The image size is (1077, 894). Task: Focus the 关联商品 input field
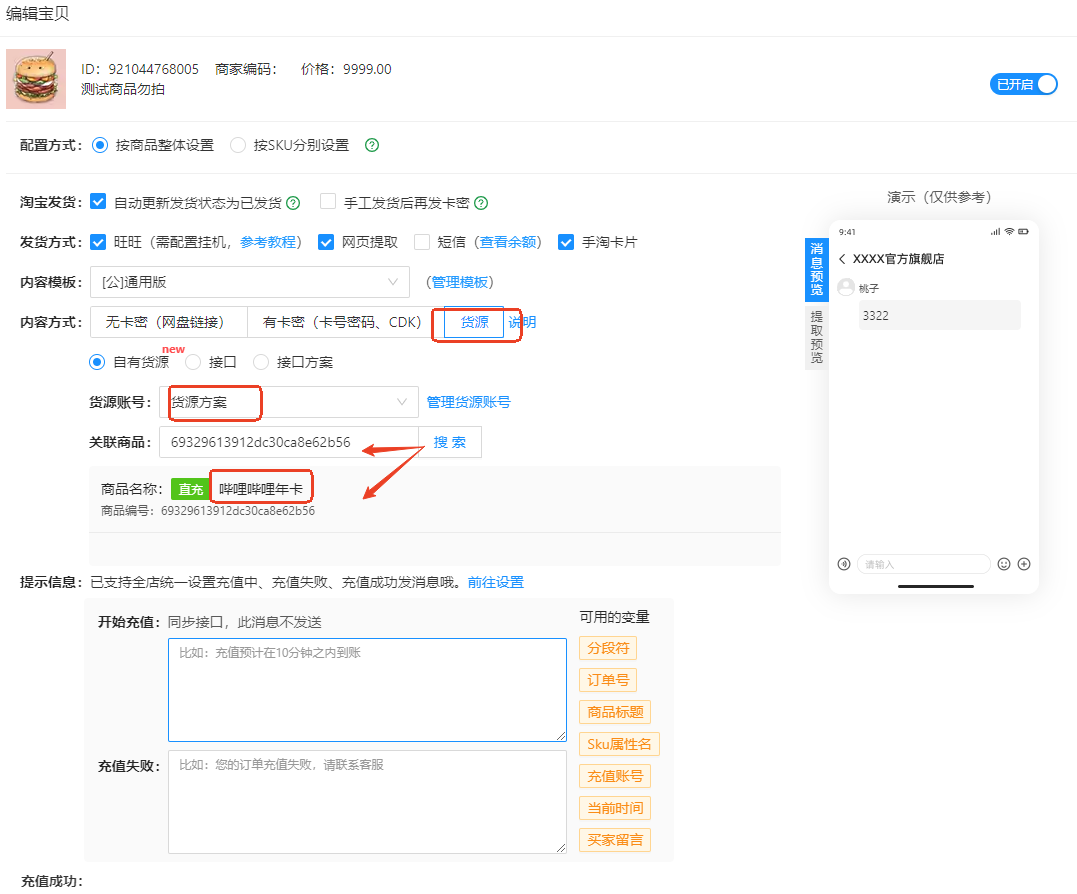click(288, 442)
